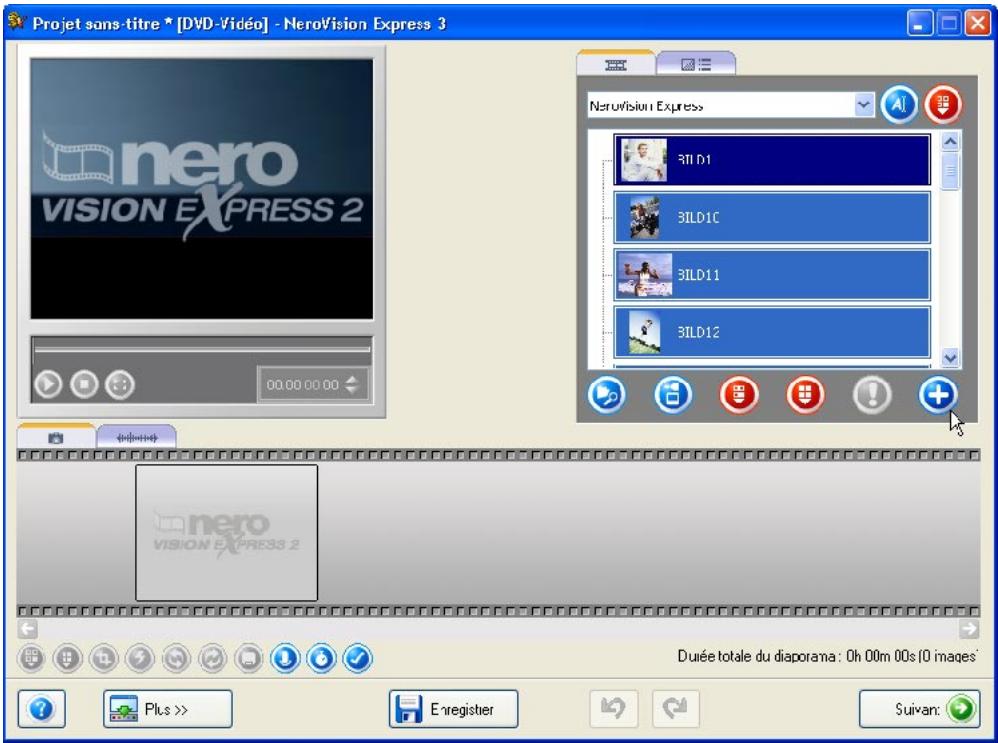Click the grey screen icon before the microphone

pos(249,658)
